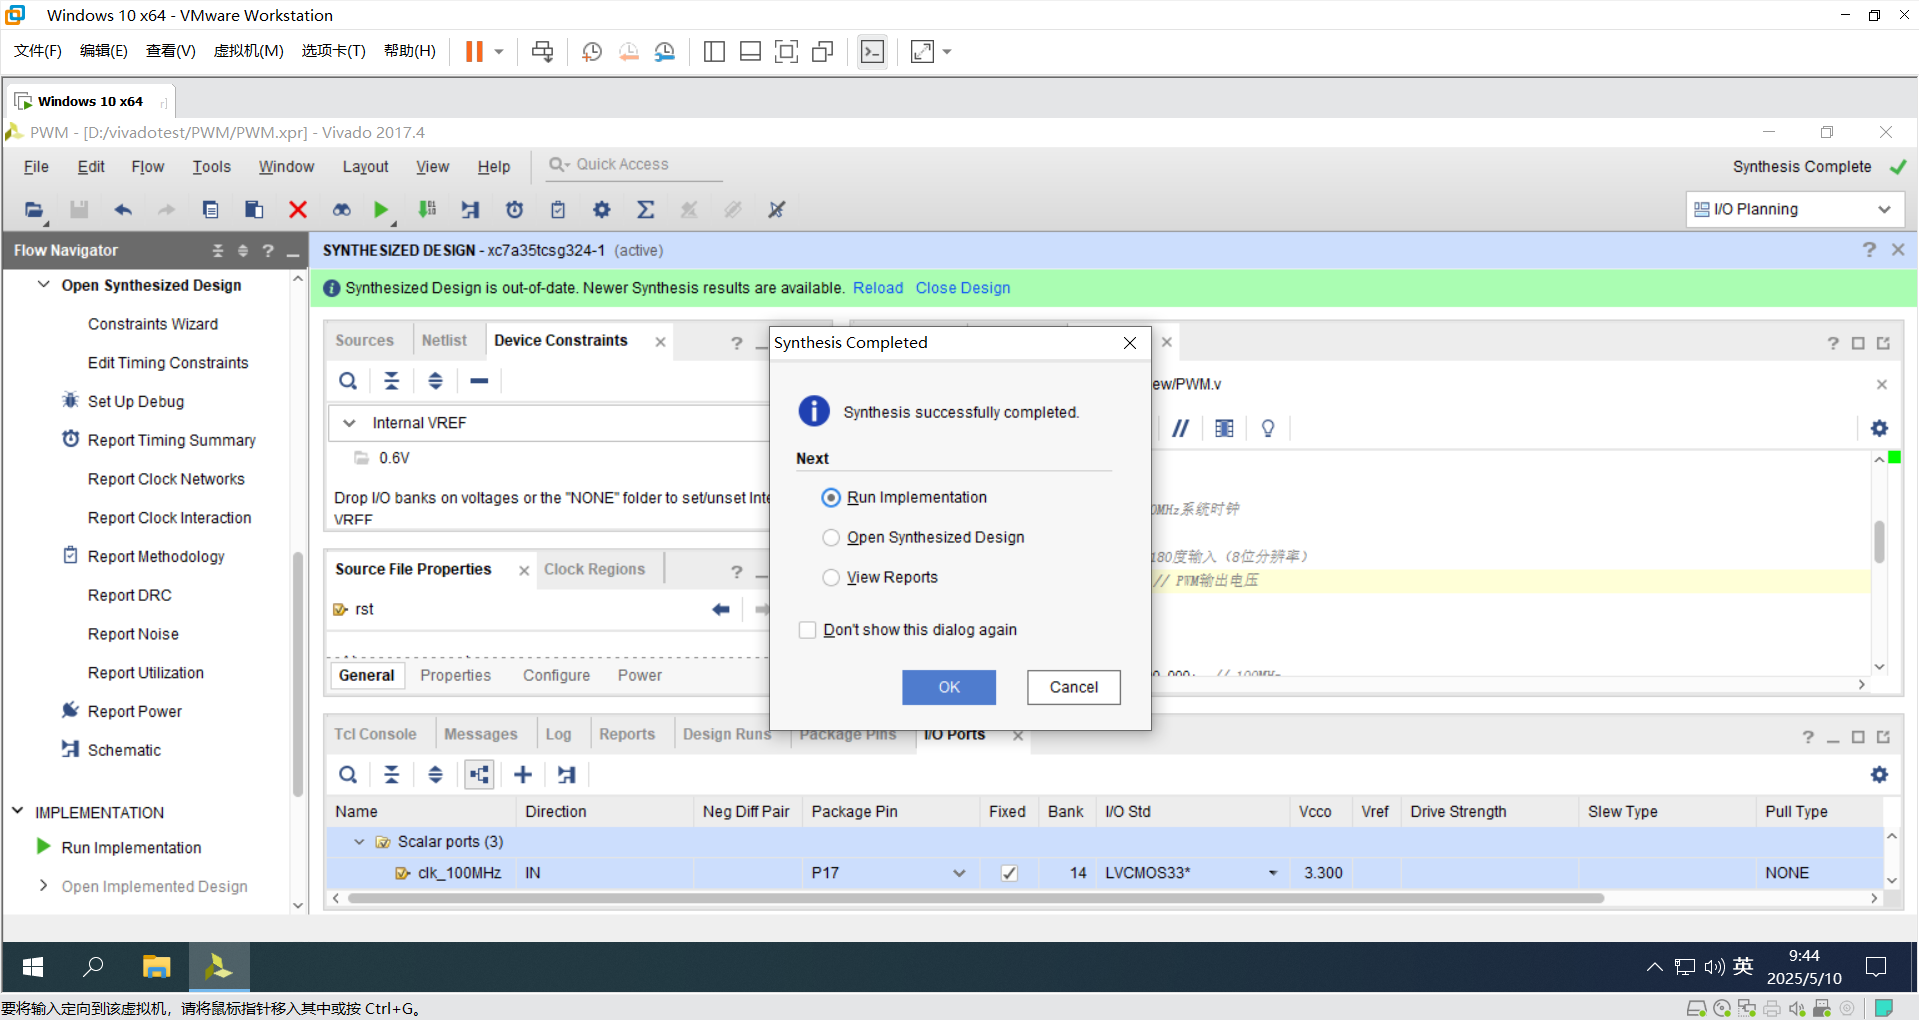1919x1020 pixels.
Task: Expand all in Device Constraints panel
Action: 435,381
